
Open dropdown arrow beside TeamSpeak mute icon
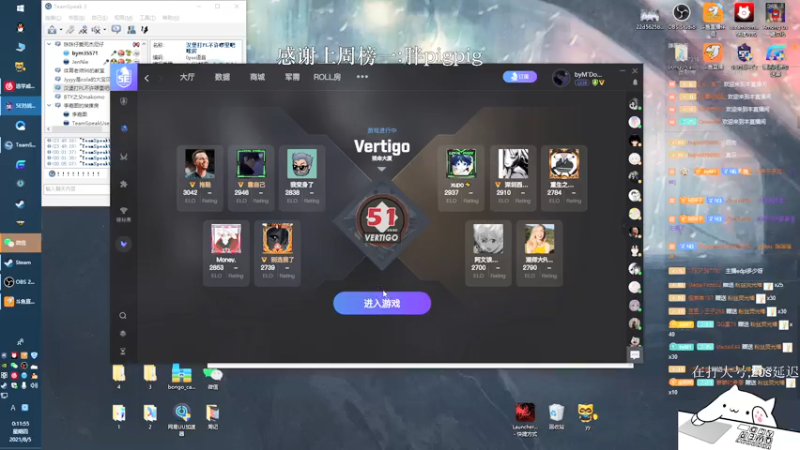[x=104, y=31]
